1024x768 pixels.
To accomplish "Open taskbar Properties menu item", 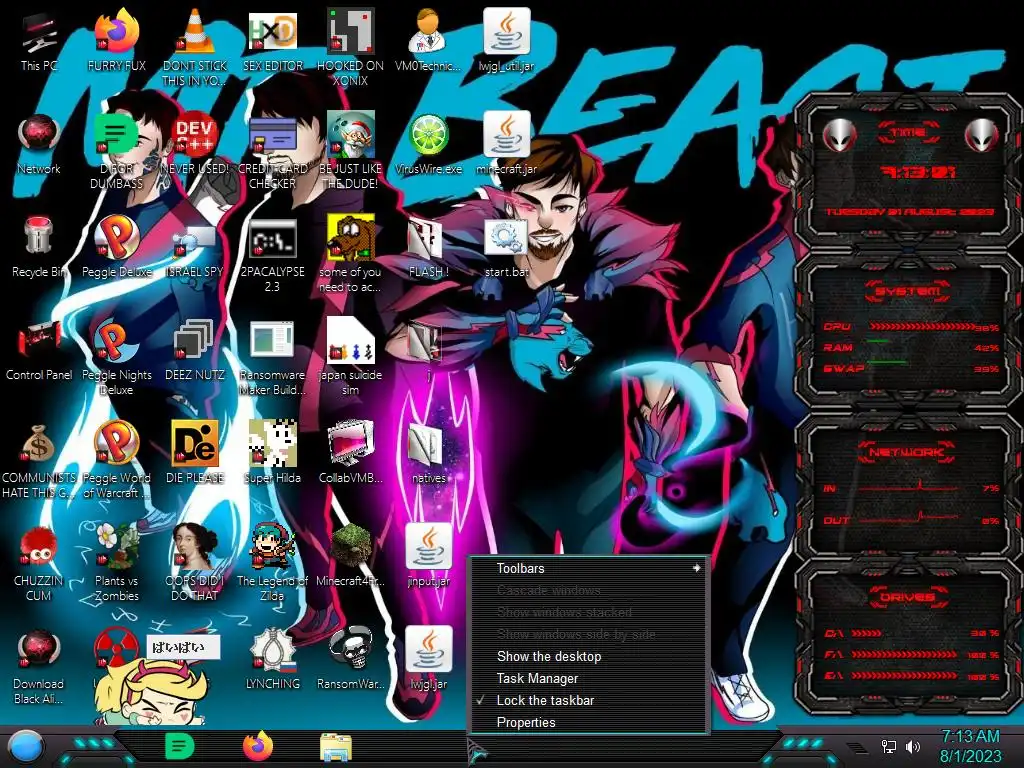I will tap(588, 722).
